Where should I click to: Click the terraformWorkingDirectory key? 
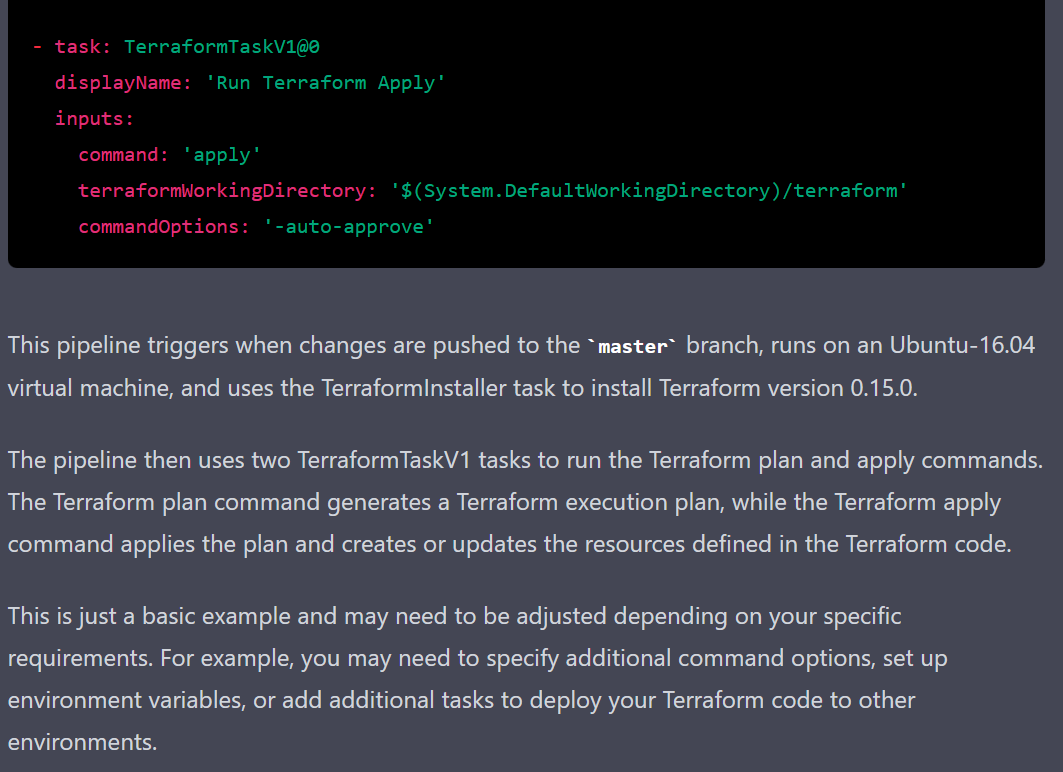[222, 191]
